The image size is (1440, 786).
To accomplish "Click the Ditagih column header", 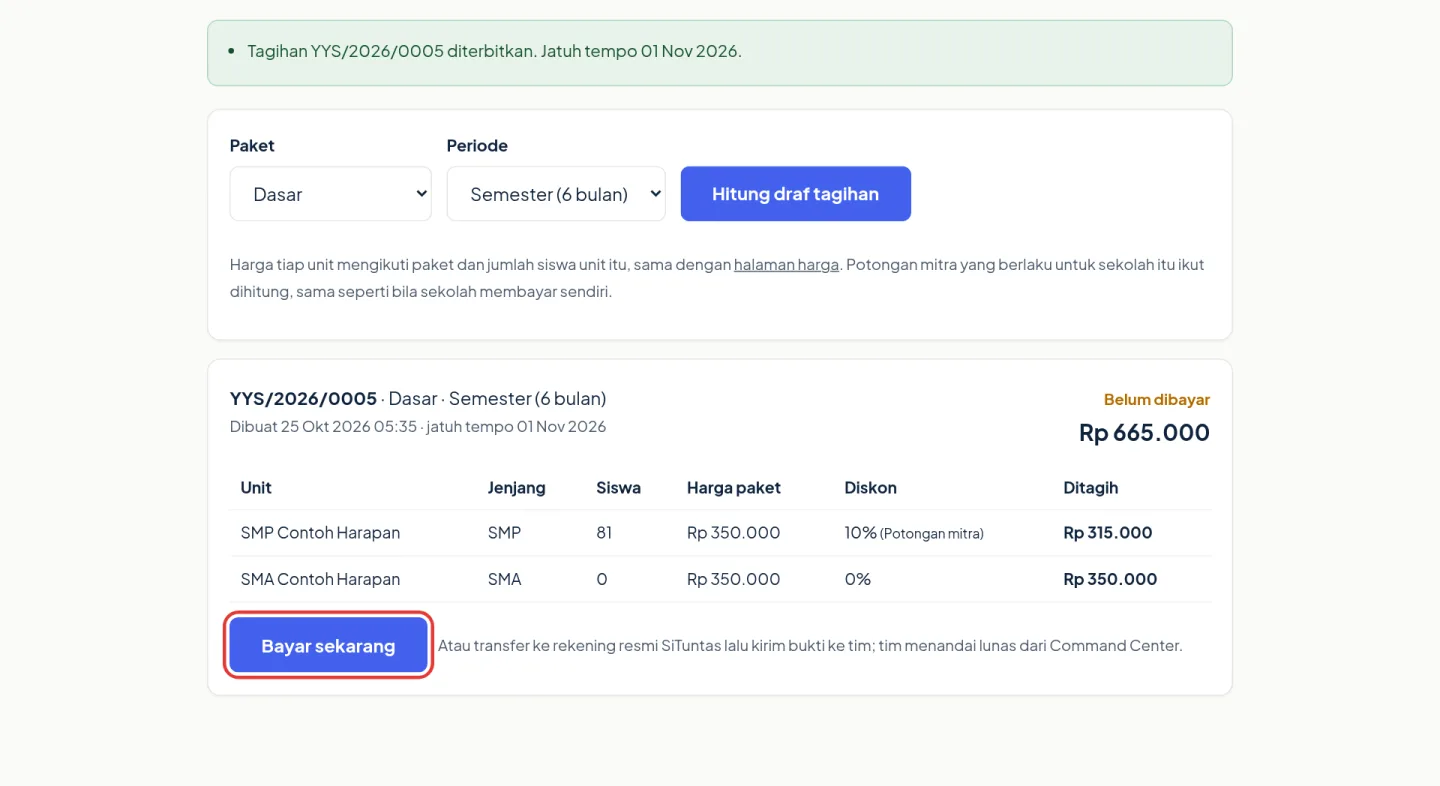I will click(x=1091, y=488).
